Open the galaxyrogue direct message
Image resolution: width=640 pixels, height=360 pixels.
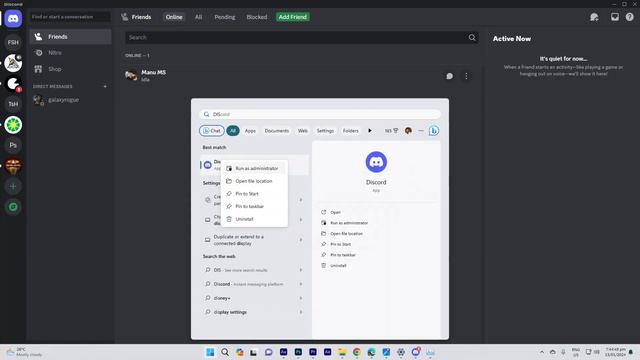(70, 100)
